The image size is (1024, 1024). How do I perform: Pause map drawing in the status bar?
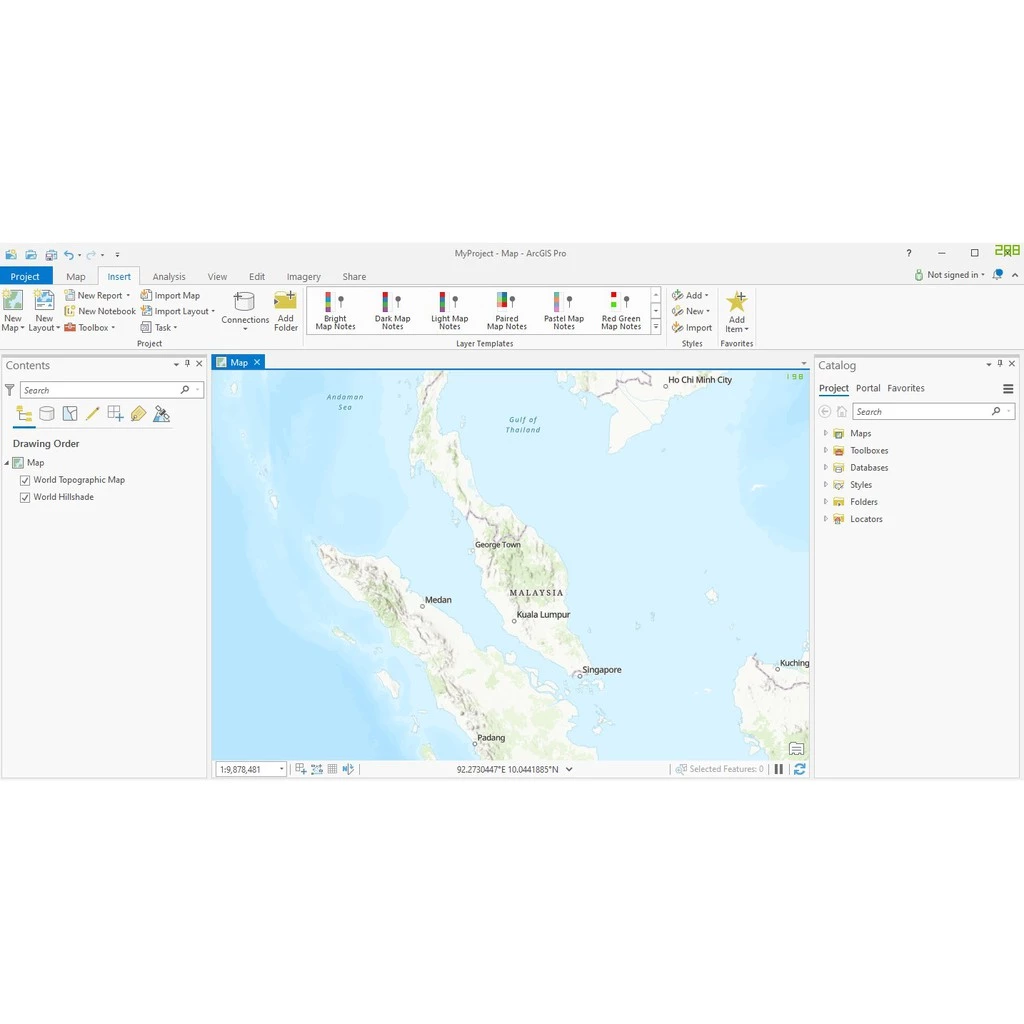pyautogui.click(x=778, y=769)
